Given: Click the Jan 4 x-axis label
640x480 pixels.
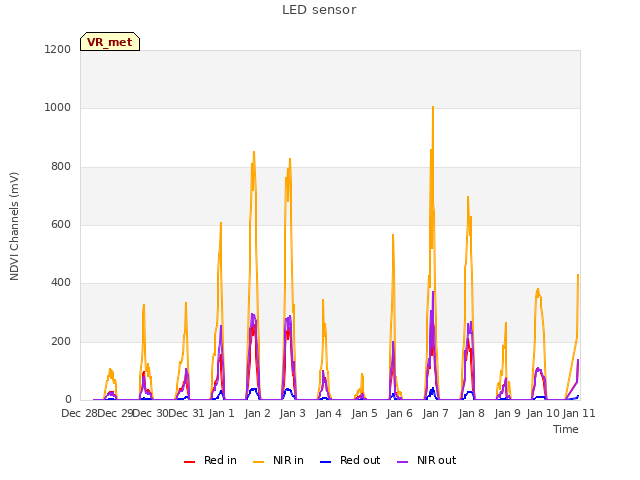Looking at the screenshot, I should pos(329,413).
